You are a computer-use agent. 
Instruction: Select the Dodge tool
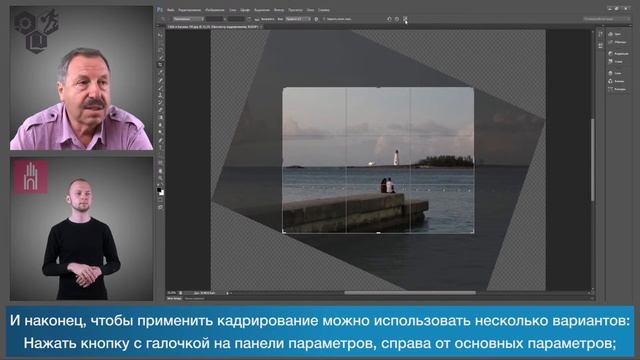[160, 132]
